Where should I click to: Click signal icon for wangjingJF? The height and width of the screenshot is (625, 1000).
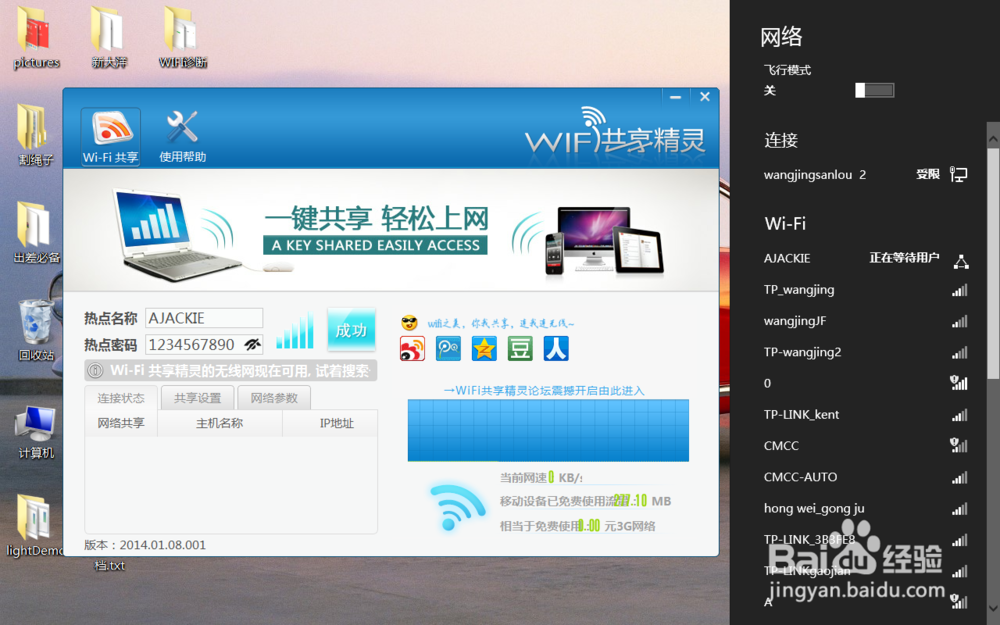pyautogui.click(x=960, y=321)
